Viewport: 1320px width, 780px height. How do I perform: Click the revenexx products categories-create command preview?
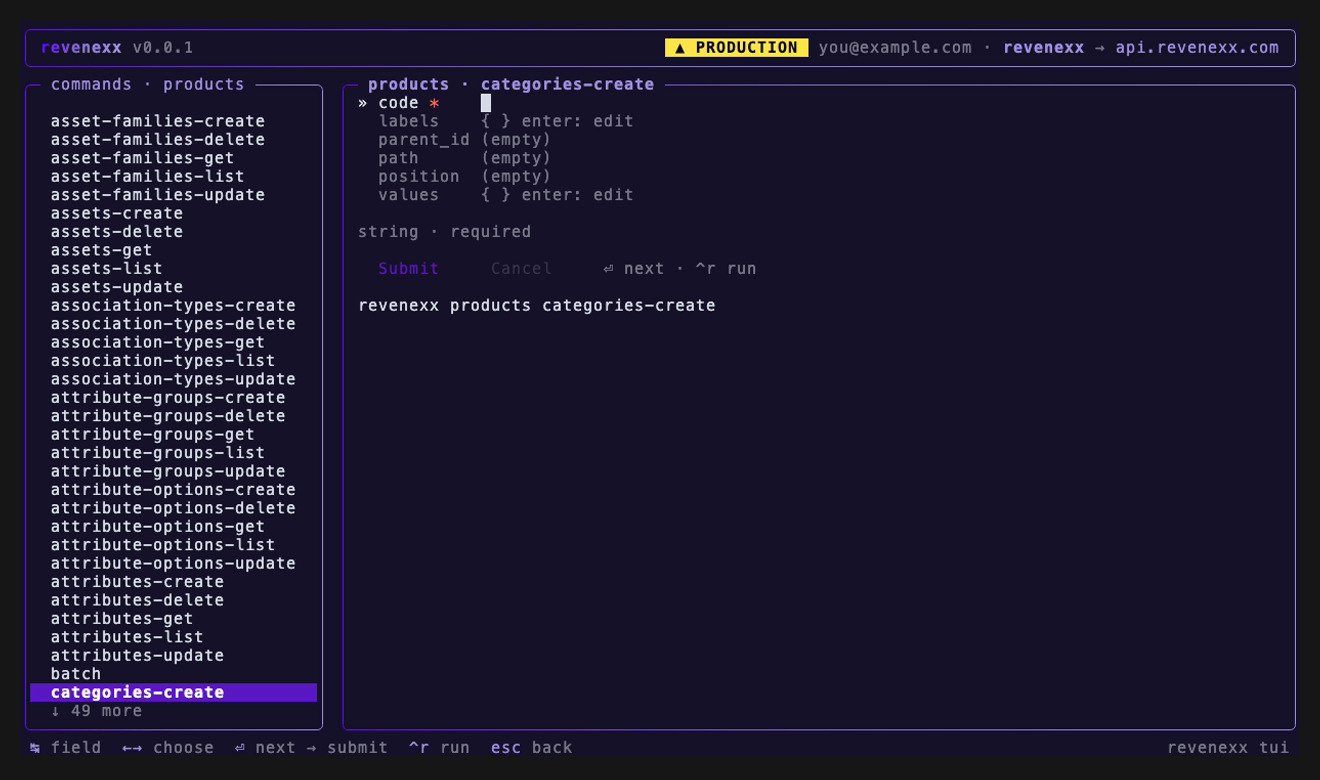click(x=537, y=305)
